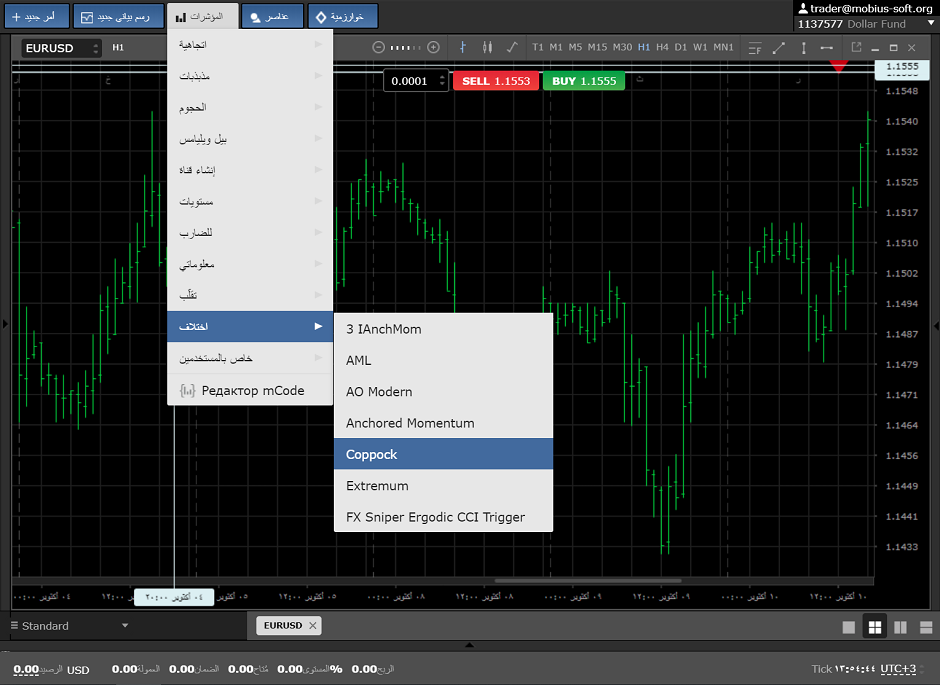The width and height of the screenshot is (940, 685).
Task: Detach chart into separate window
Action: point(856,47)
